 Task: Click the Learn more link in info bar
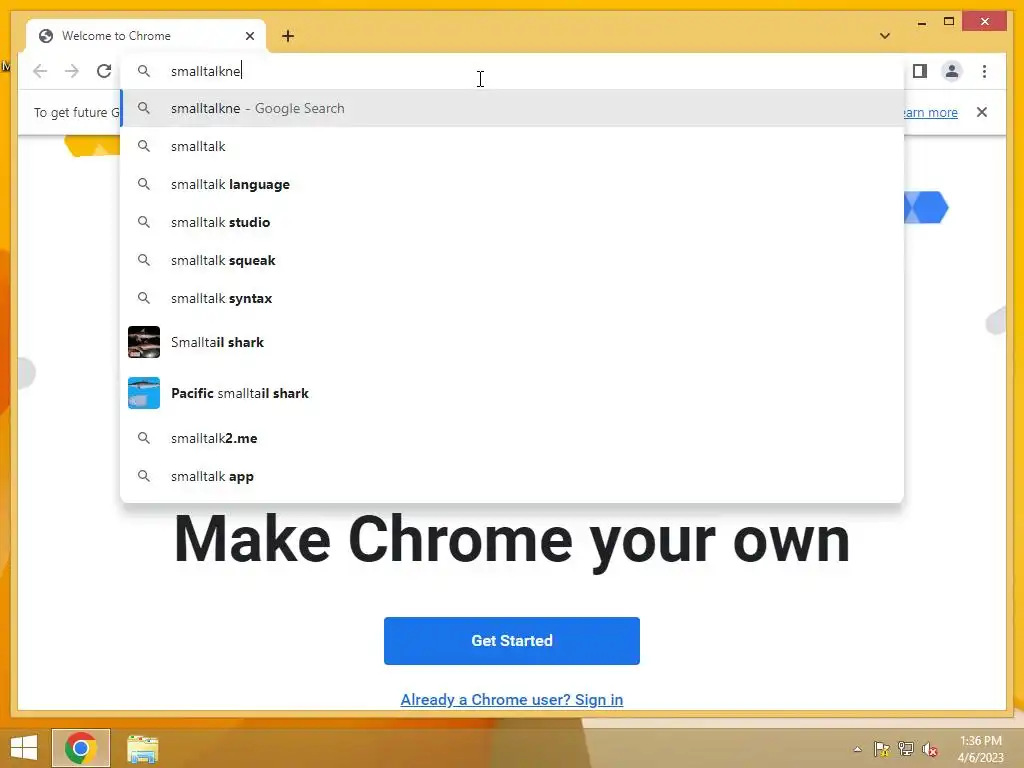pos(931,112)
